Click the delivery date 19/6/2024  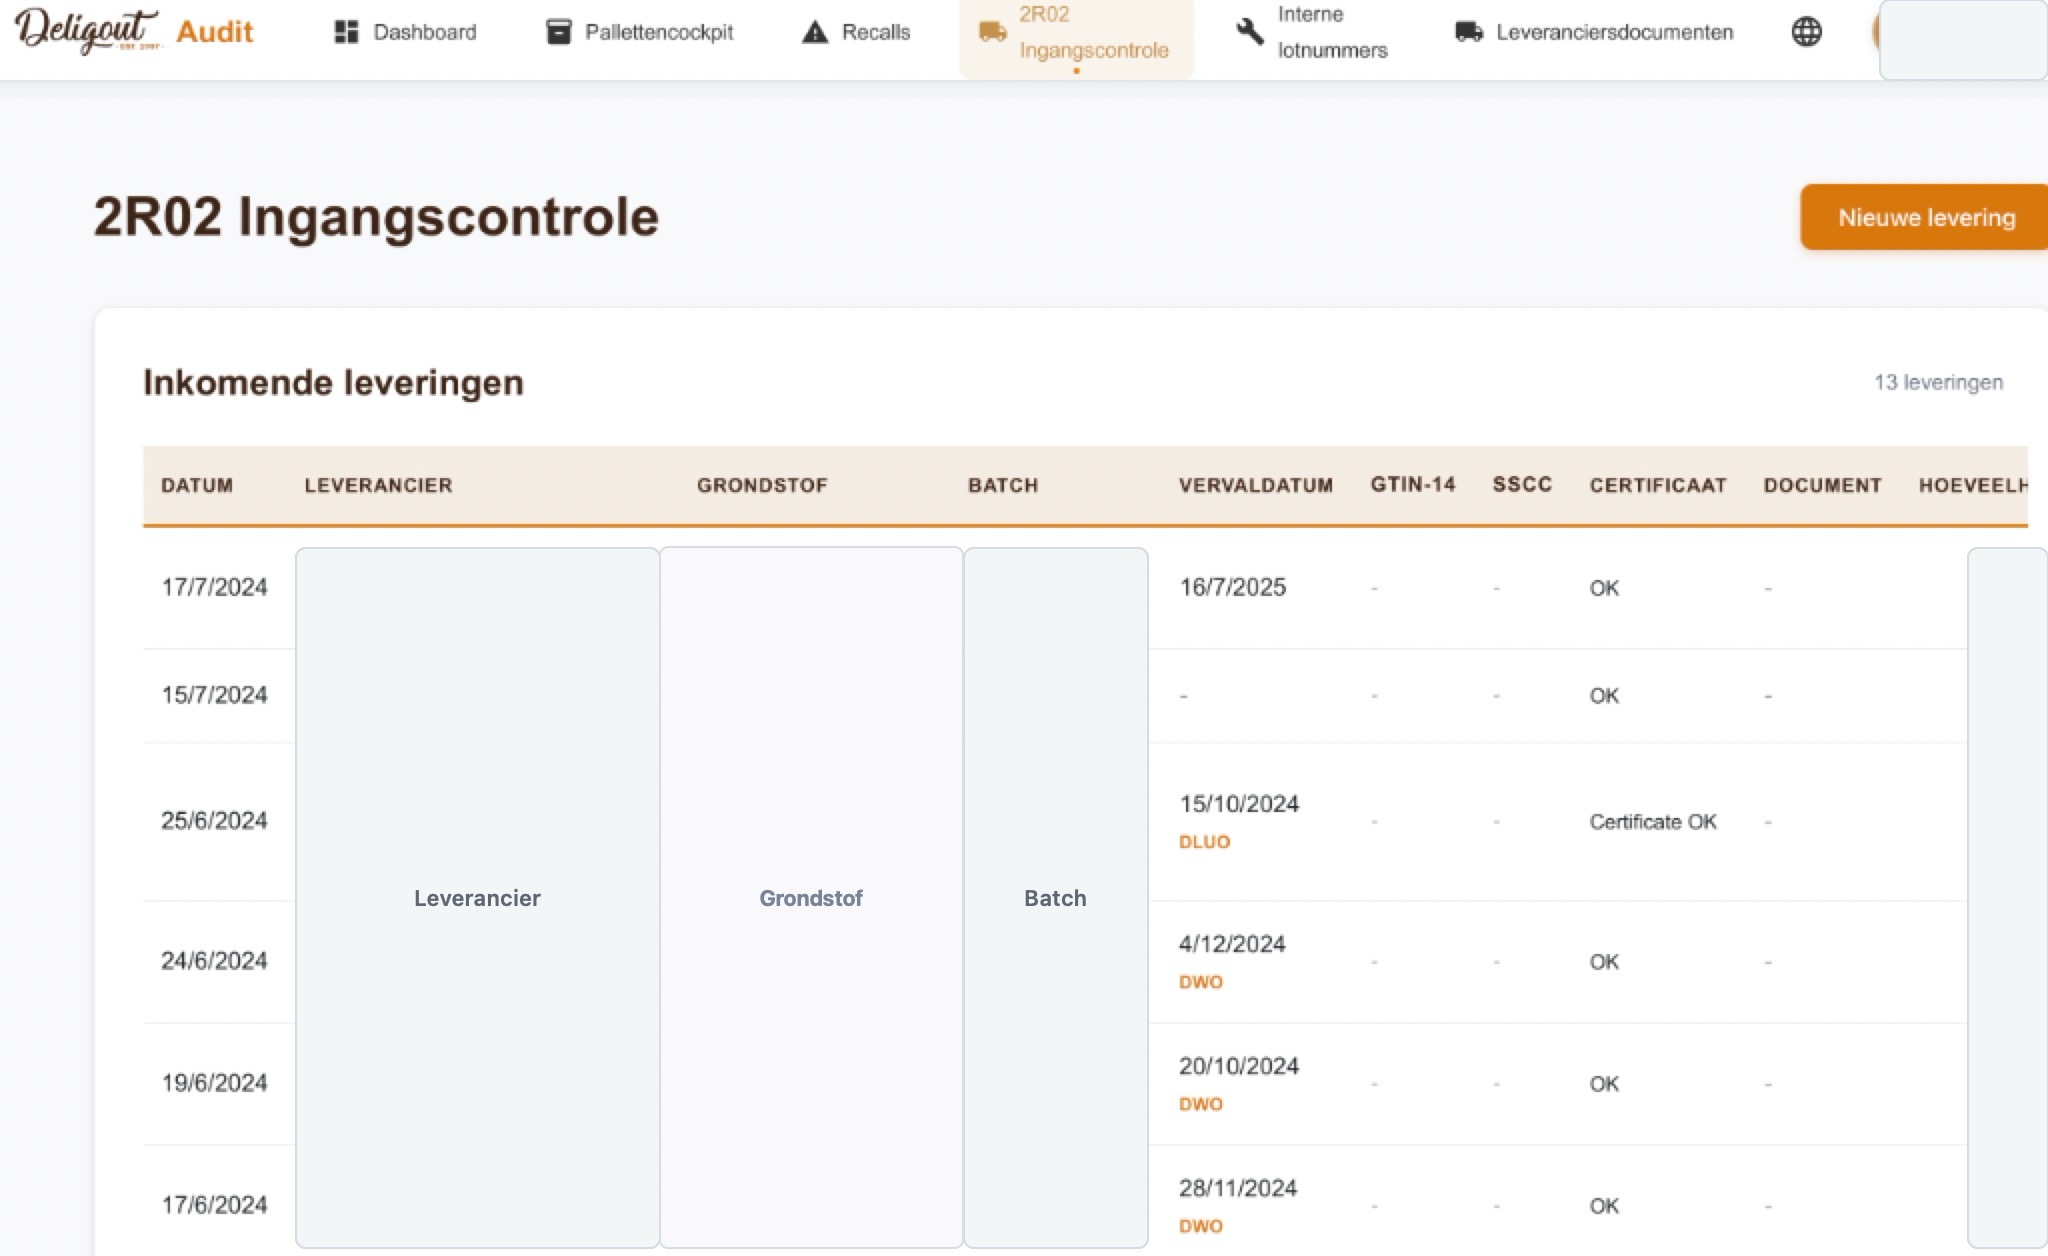point(214,1083)
